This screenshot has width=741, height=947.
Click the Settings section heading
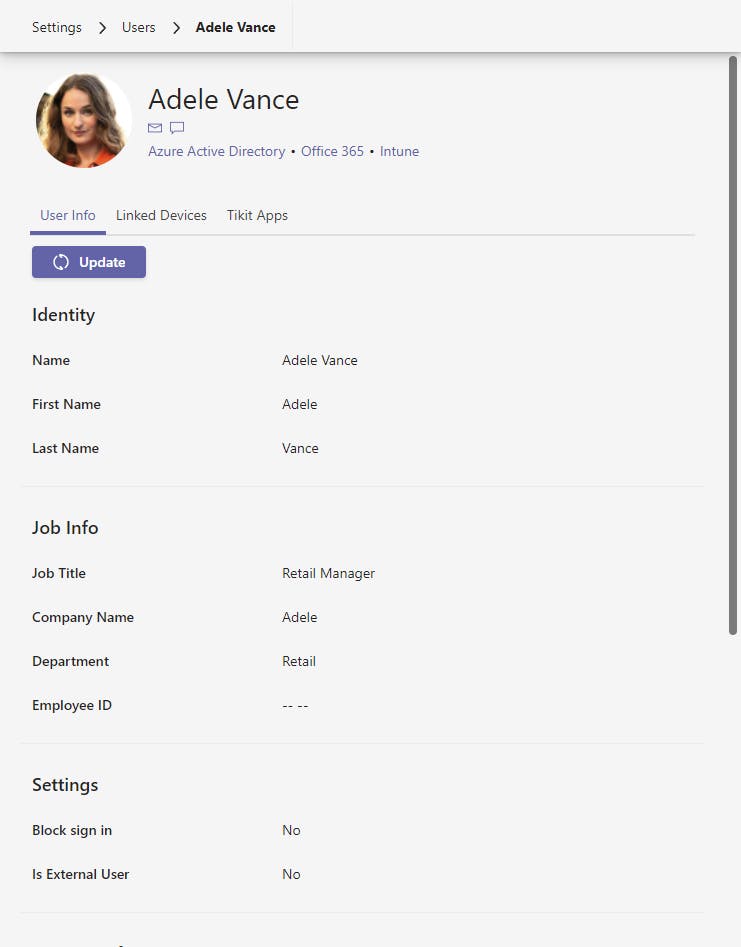point(65,785)
